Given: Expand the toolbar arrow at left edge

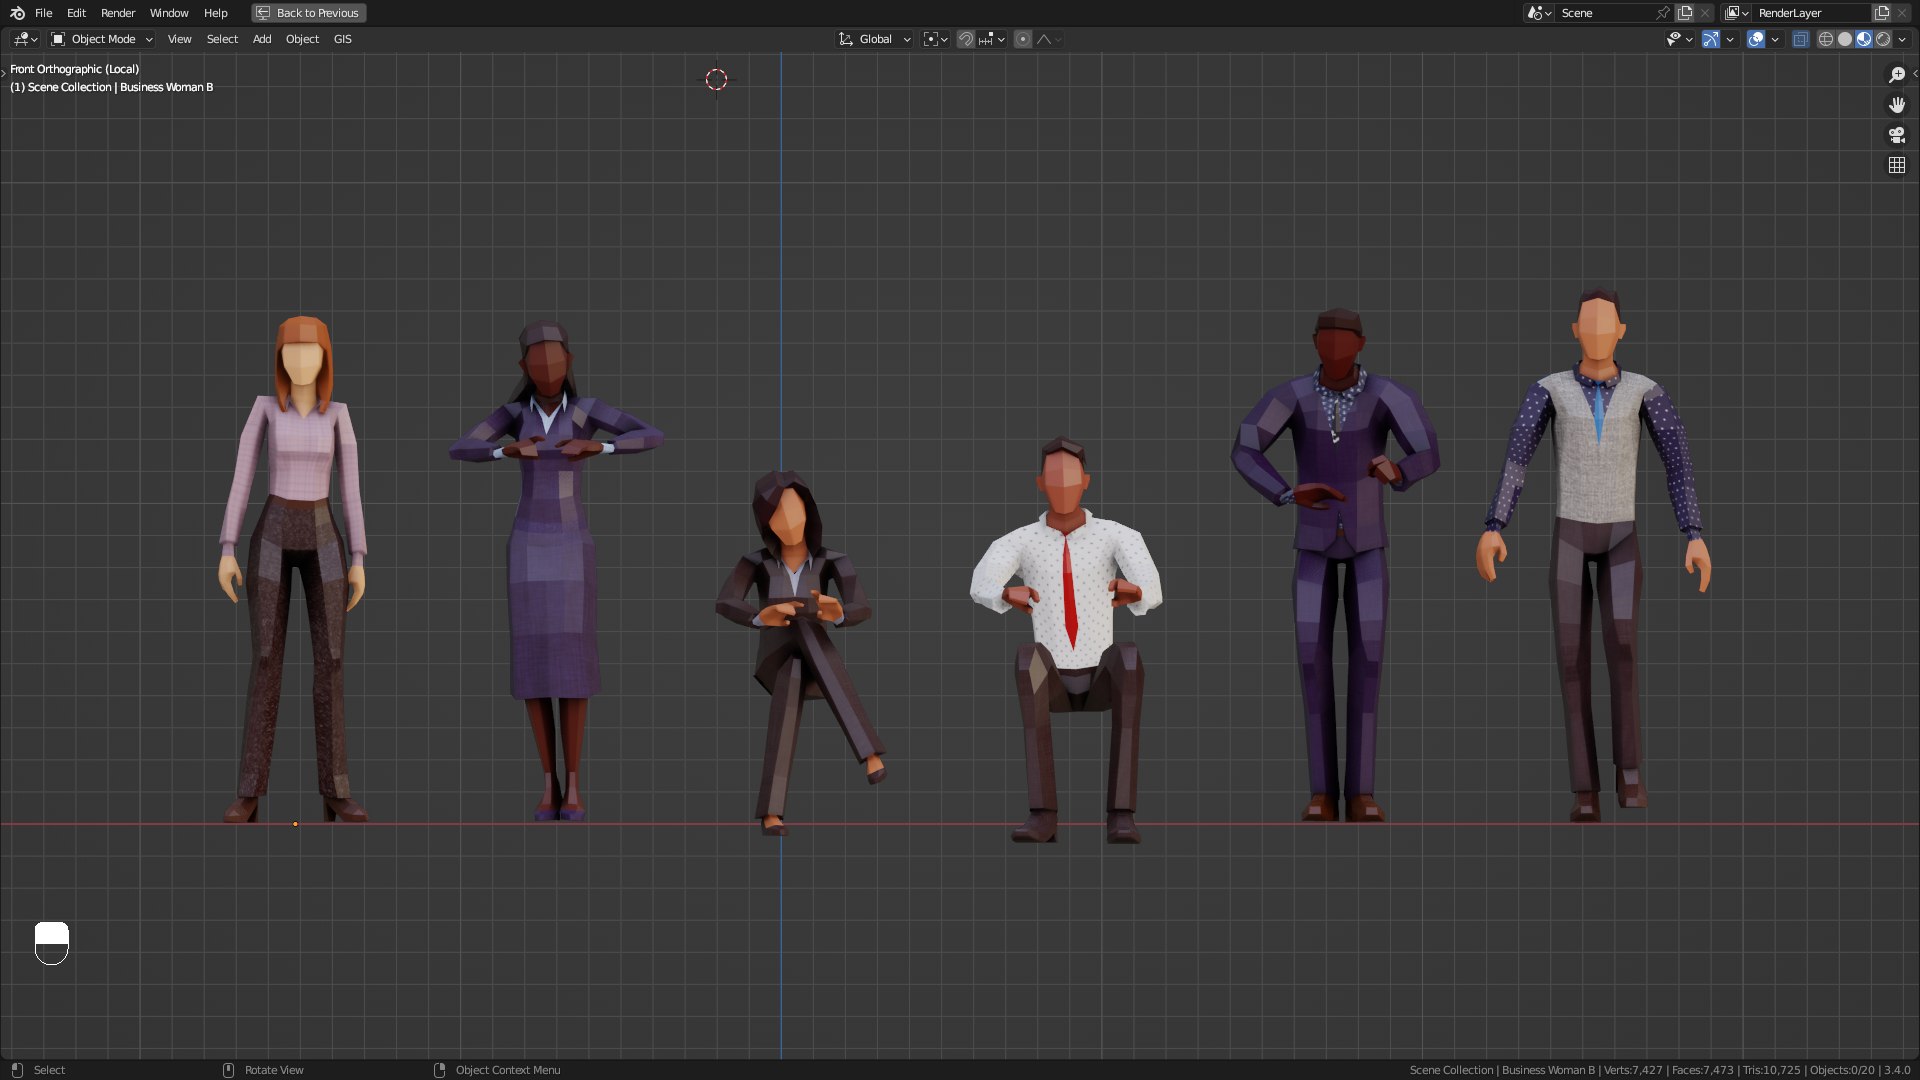Looking at the screenshot, I should click(x=3, y=72).
